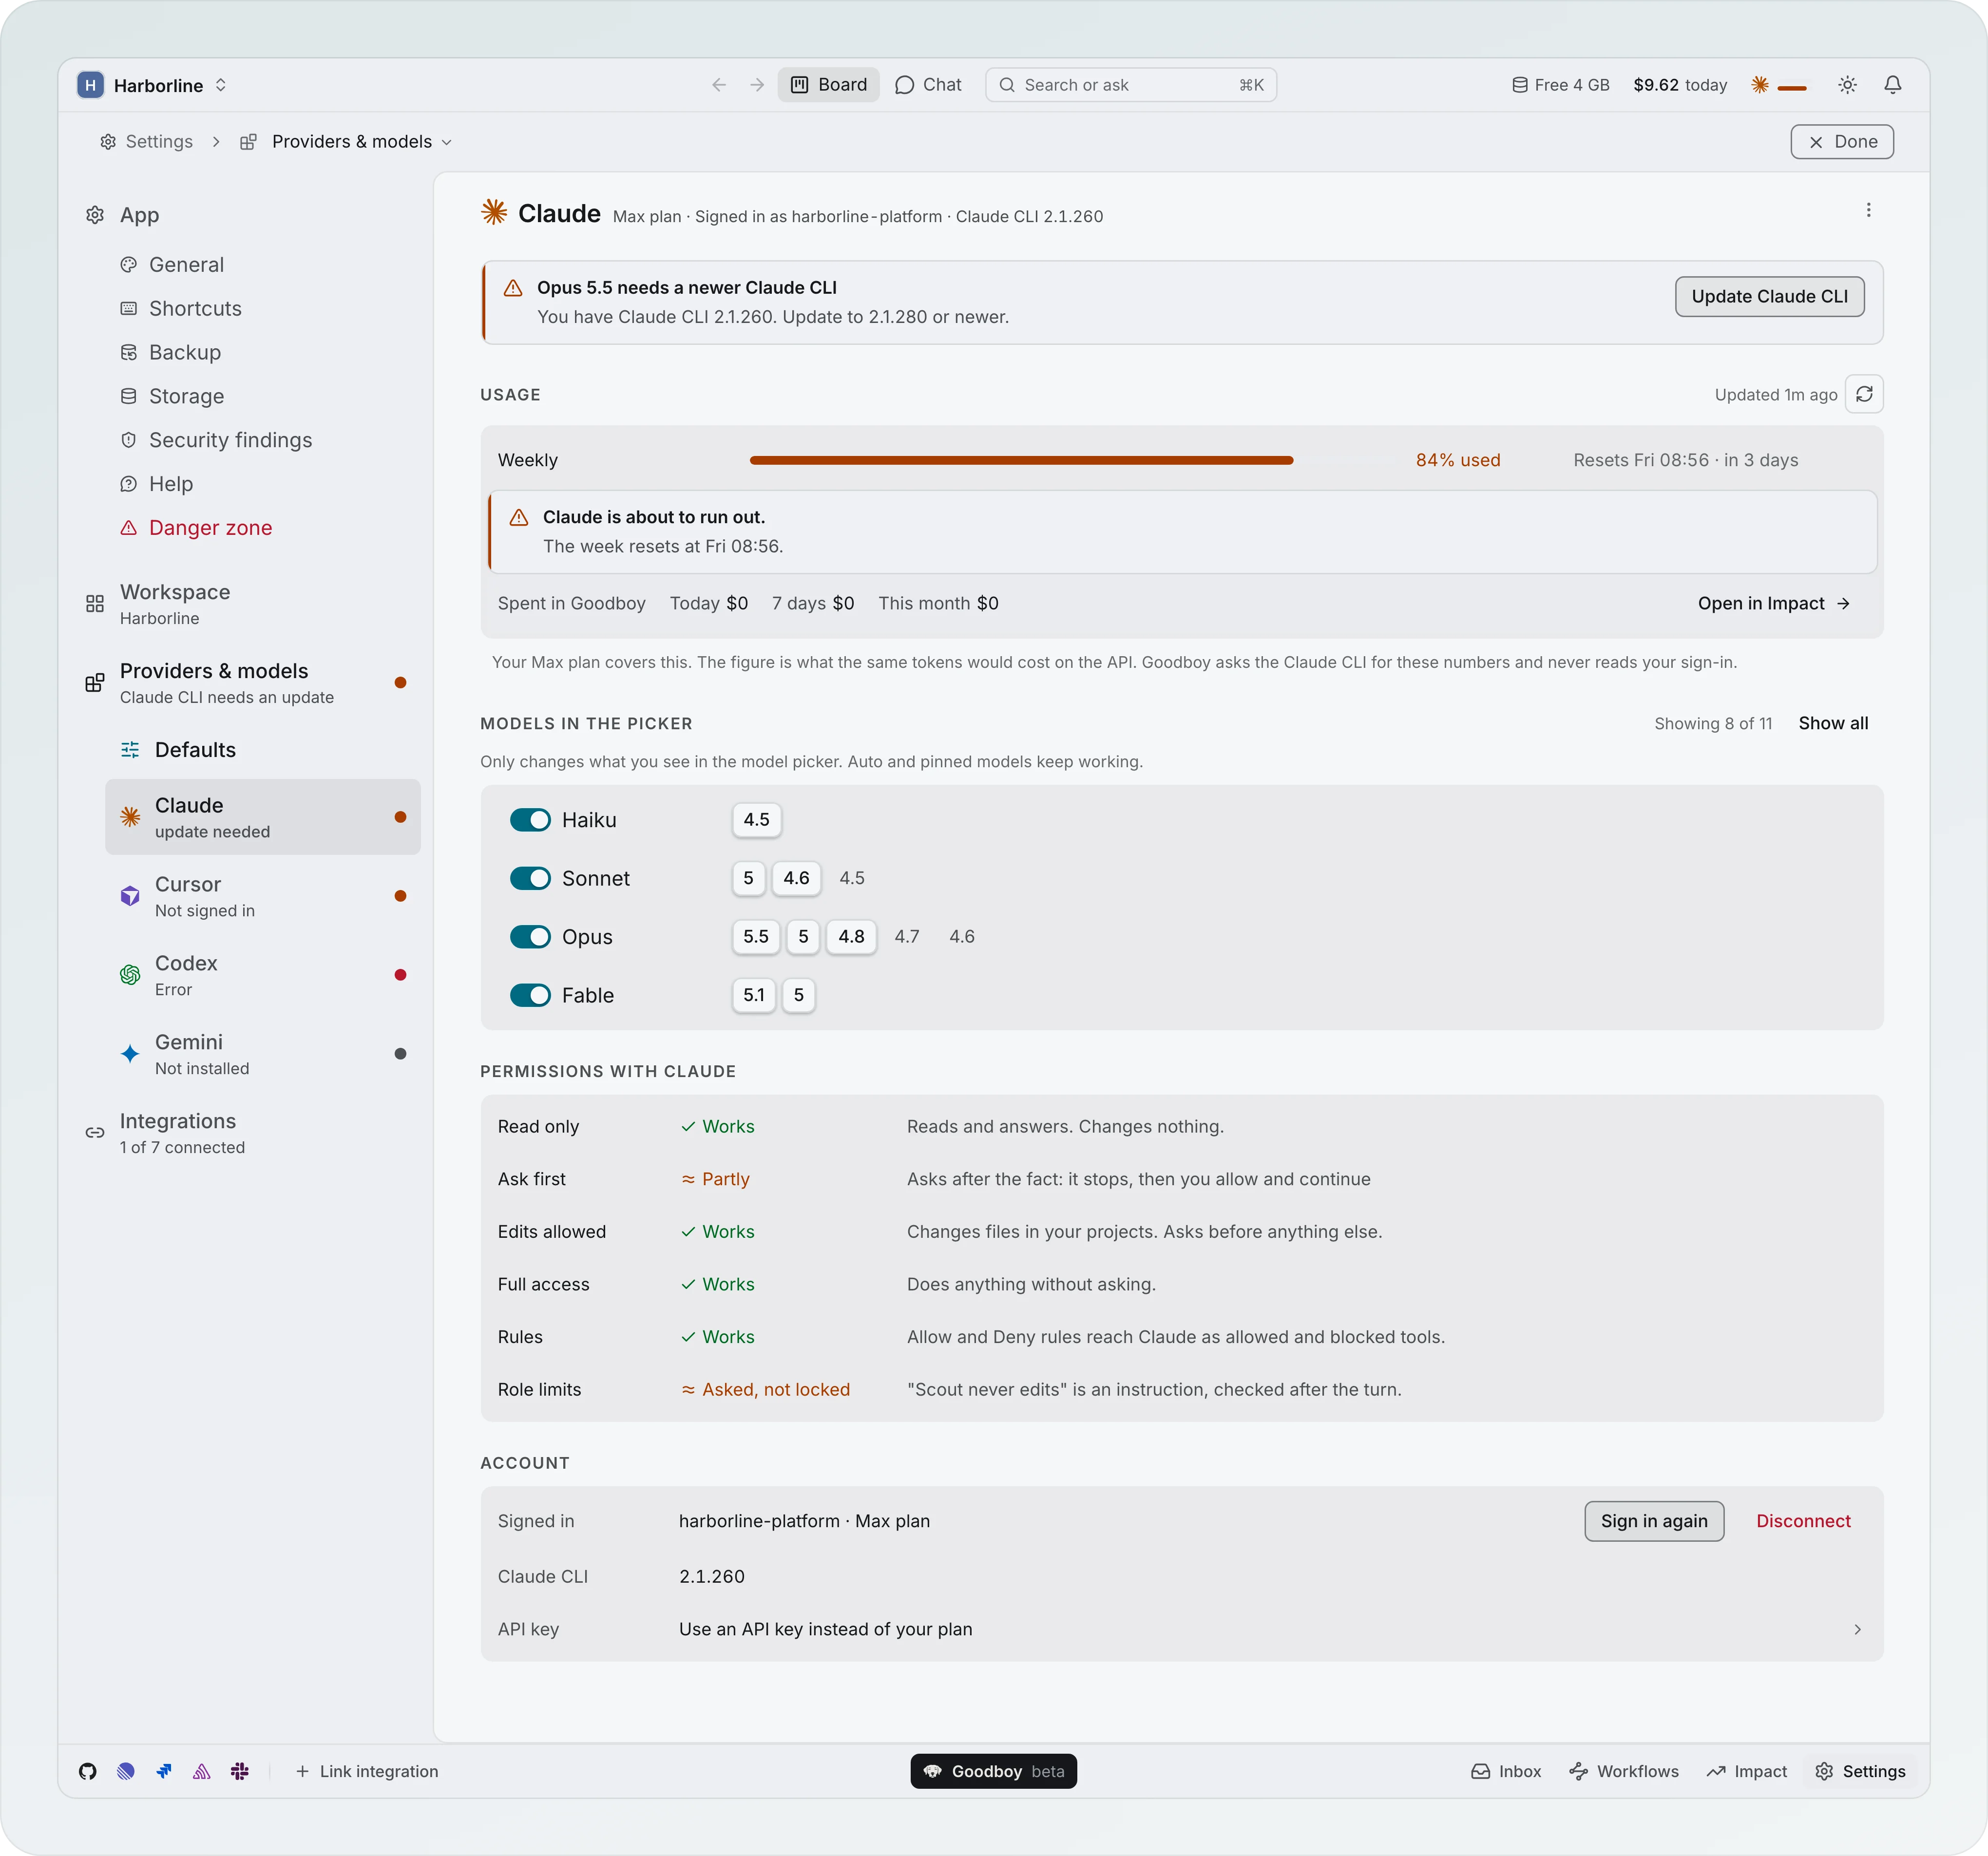Viewport: 1988px width, 1856px height.
Task: Go back with the left arrow
Action: pos(719,85)
